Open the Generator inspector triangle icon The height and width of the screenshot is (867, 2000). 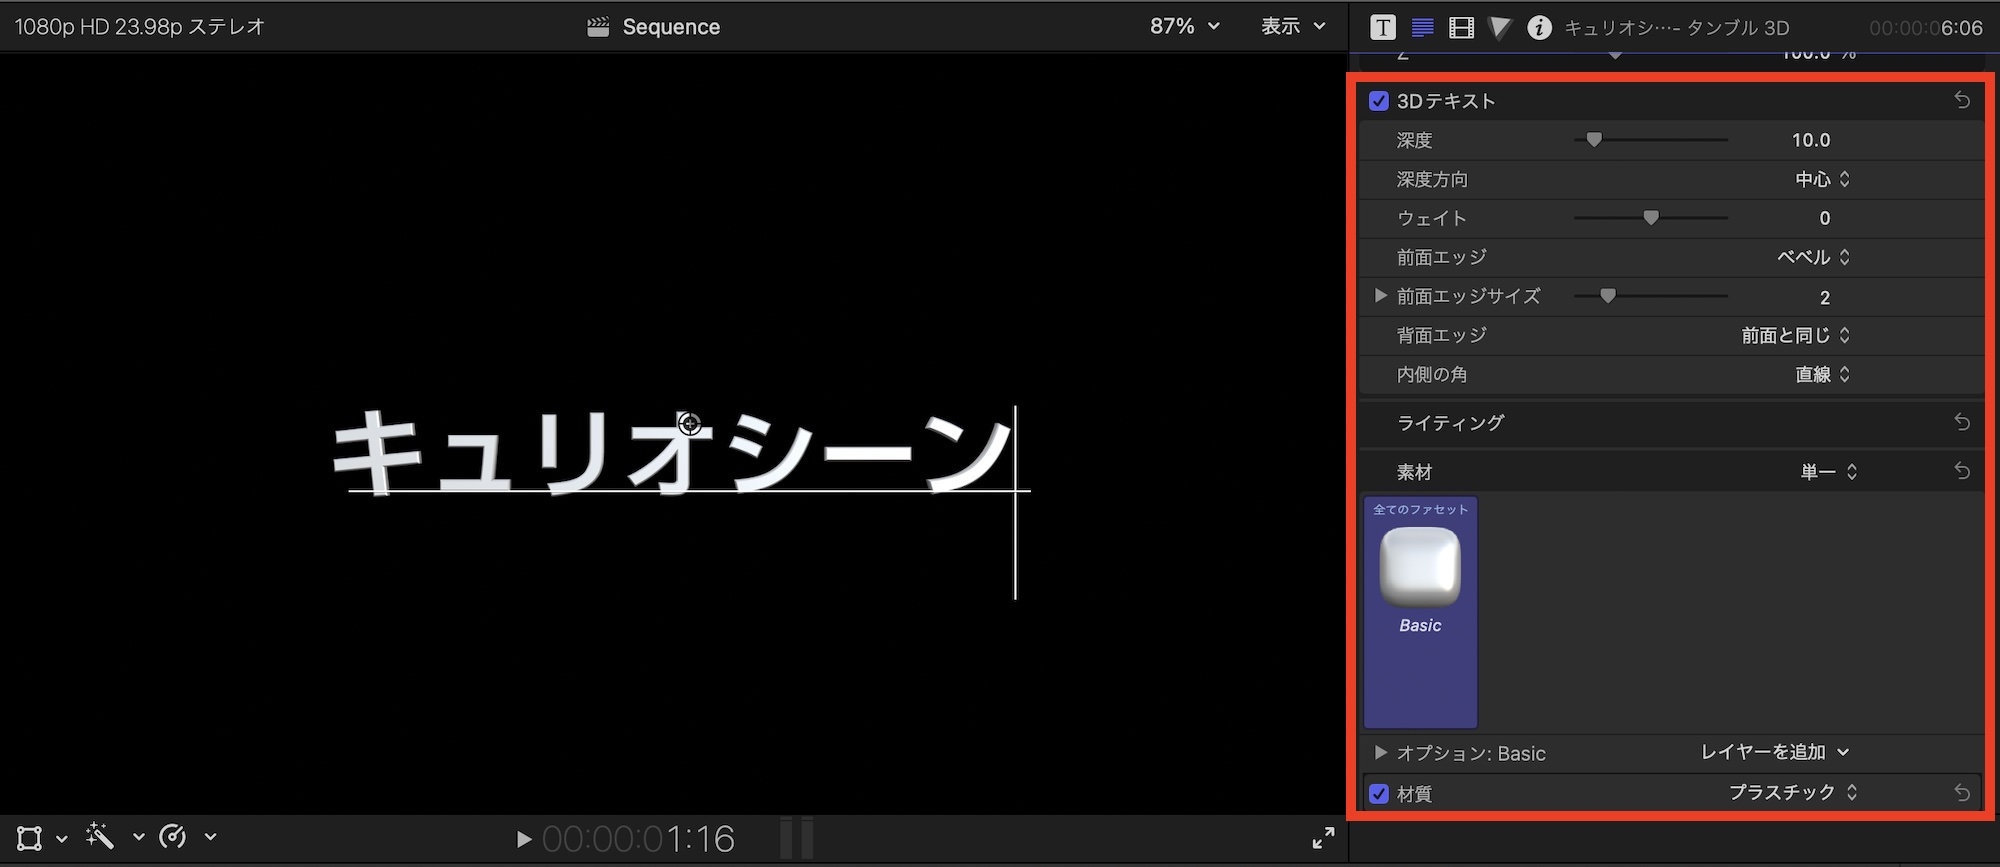[x=1499, y=27]
